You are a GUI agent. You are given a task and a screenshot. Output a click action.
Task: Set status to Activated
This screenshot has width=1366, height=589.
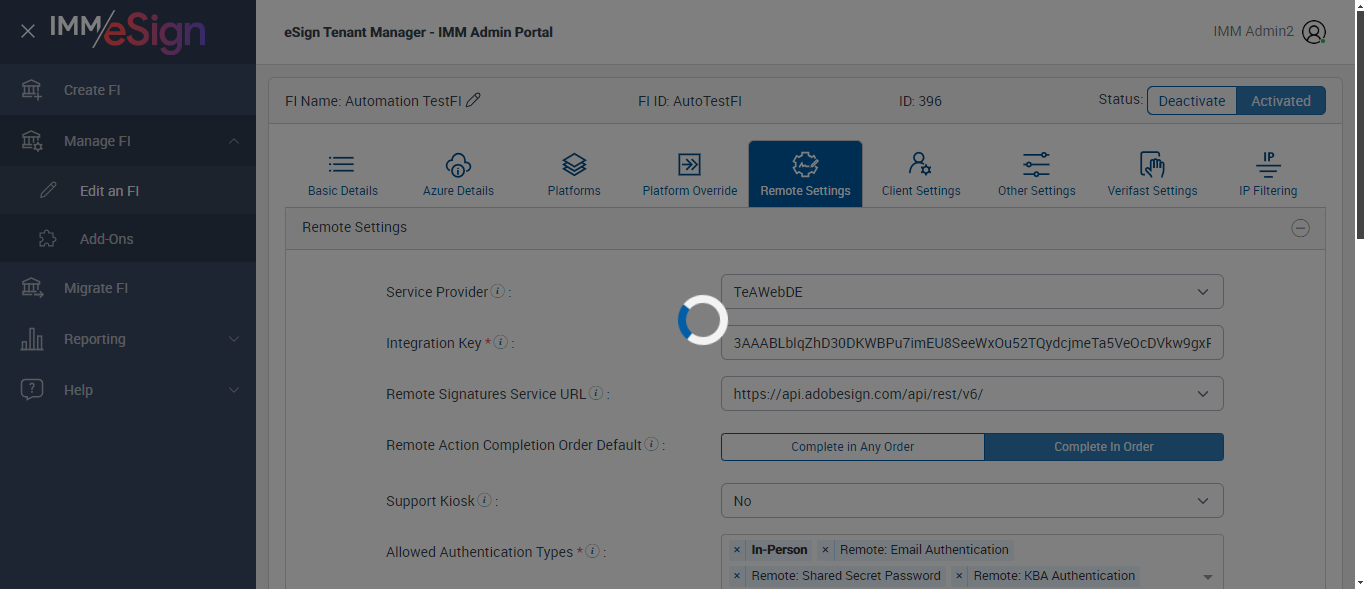tap(1281, 101)
